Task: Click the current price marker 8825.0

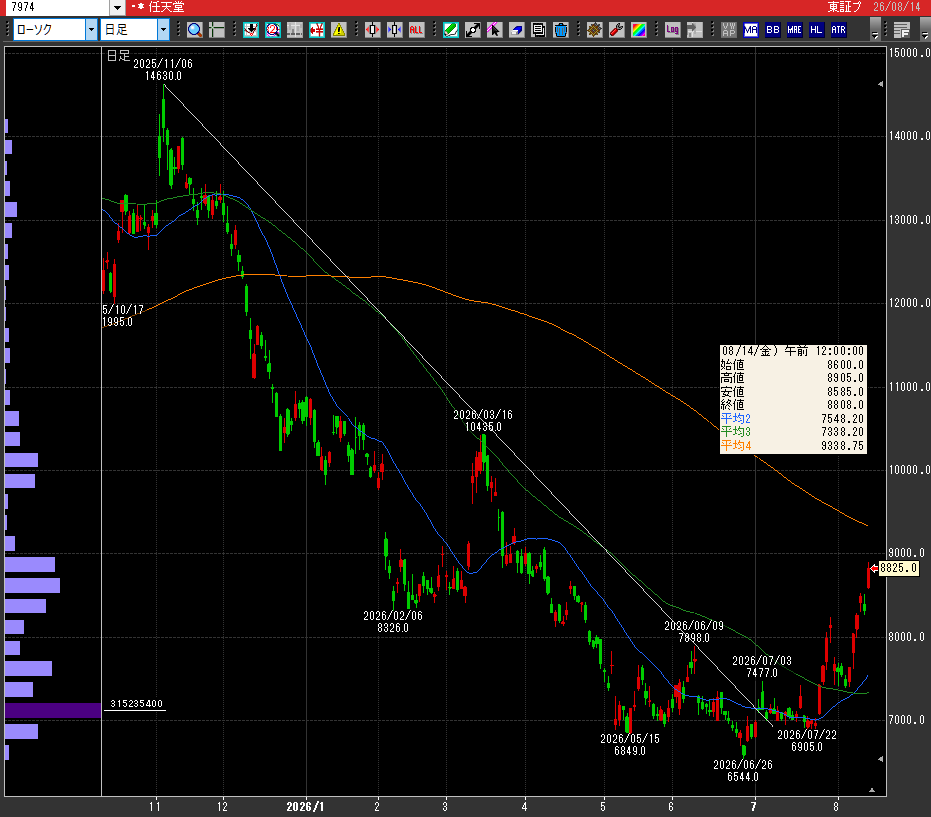Action: [898, 568]
